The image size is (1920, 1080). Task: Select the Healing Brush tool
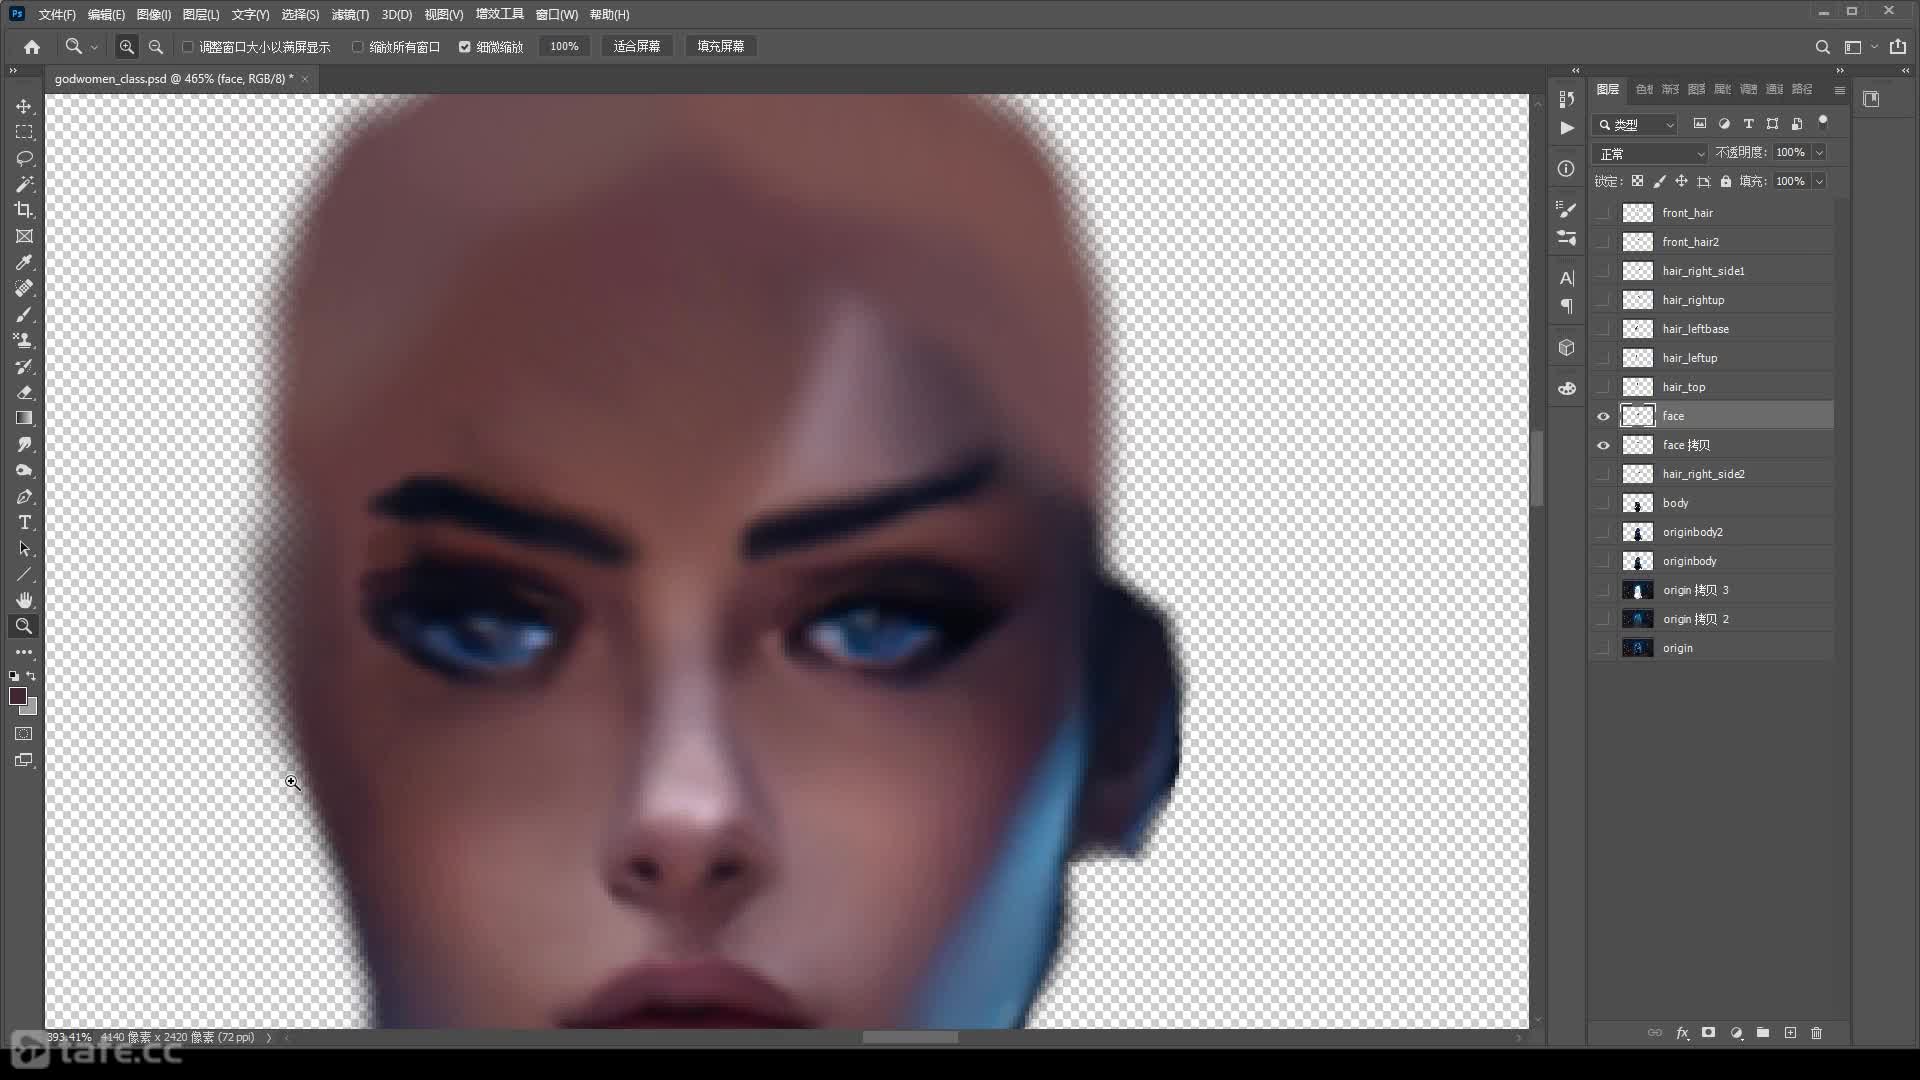[24, 288]
